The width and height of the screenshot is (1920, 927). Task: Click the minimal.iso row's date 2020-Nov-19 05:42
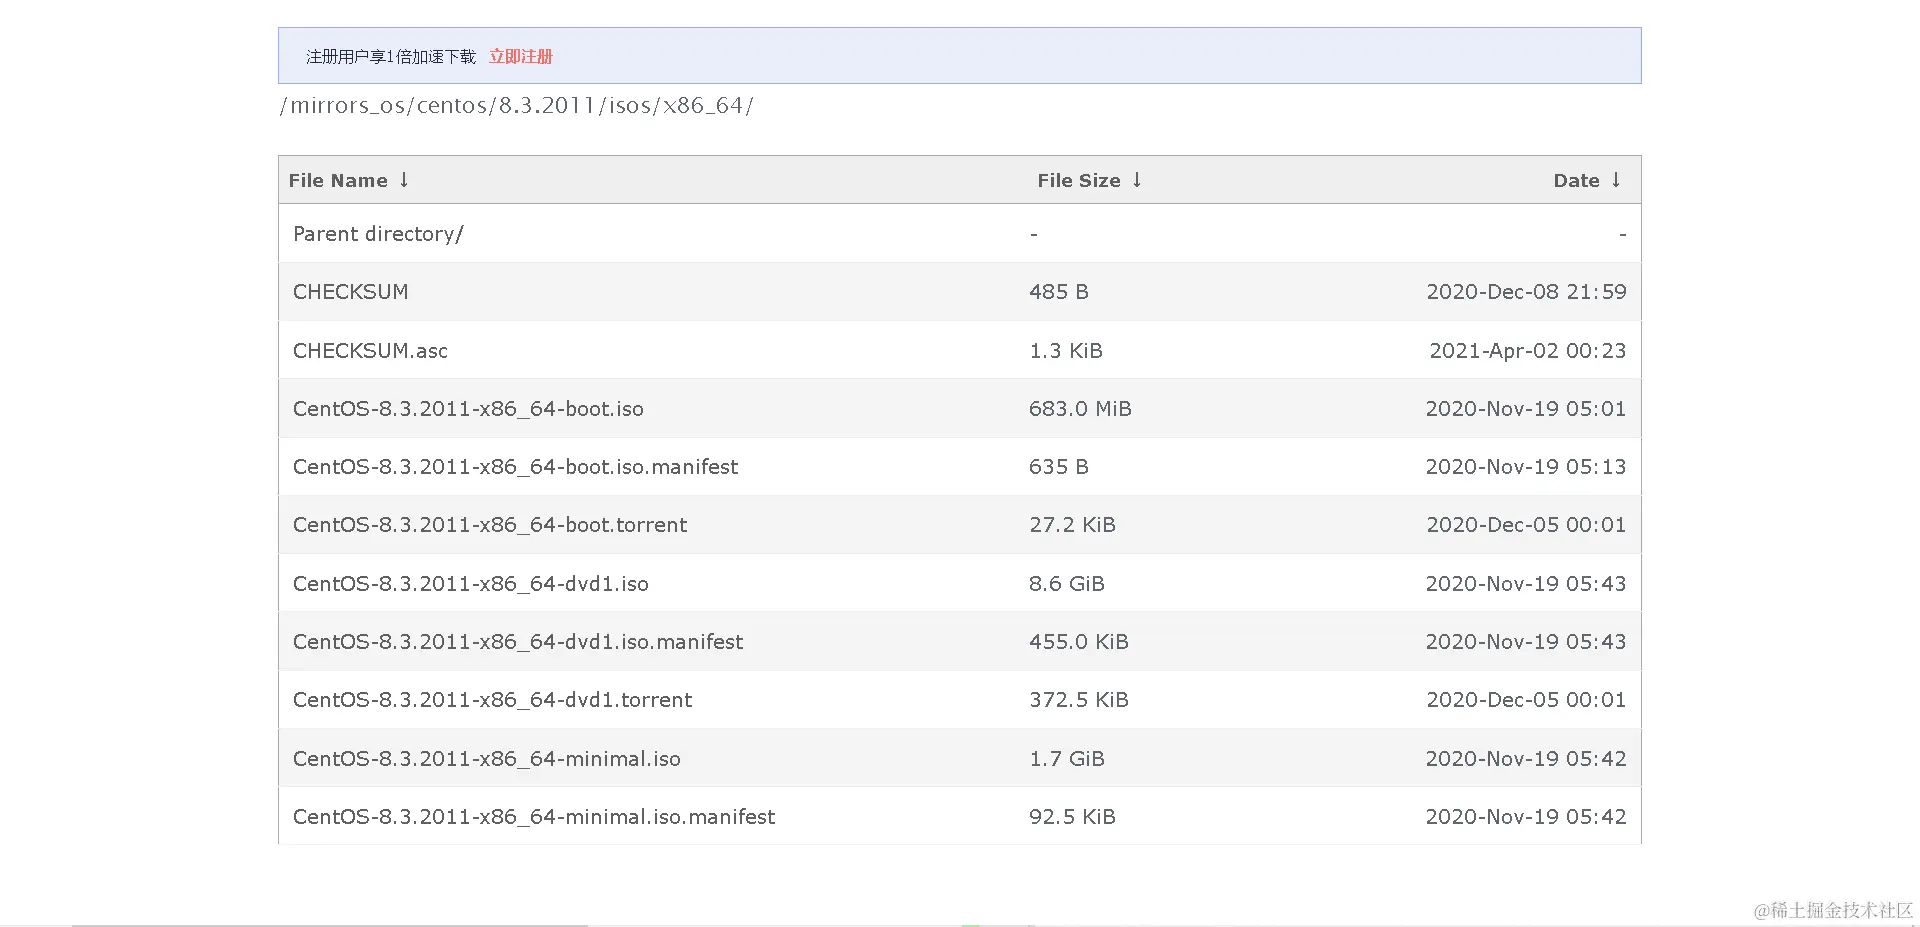pos(1526,759)
